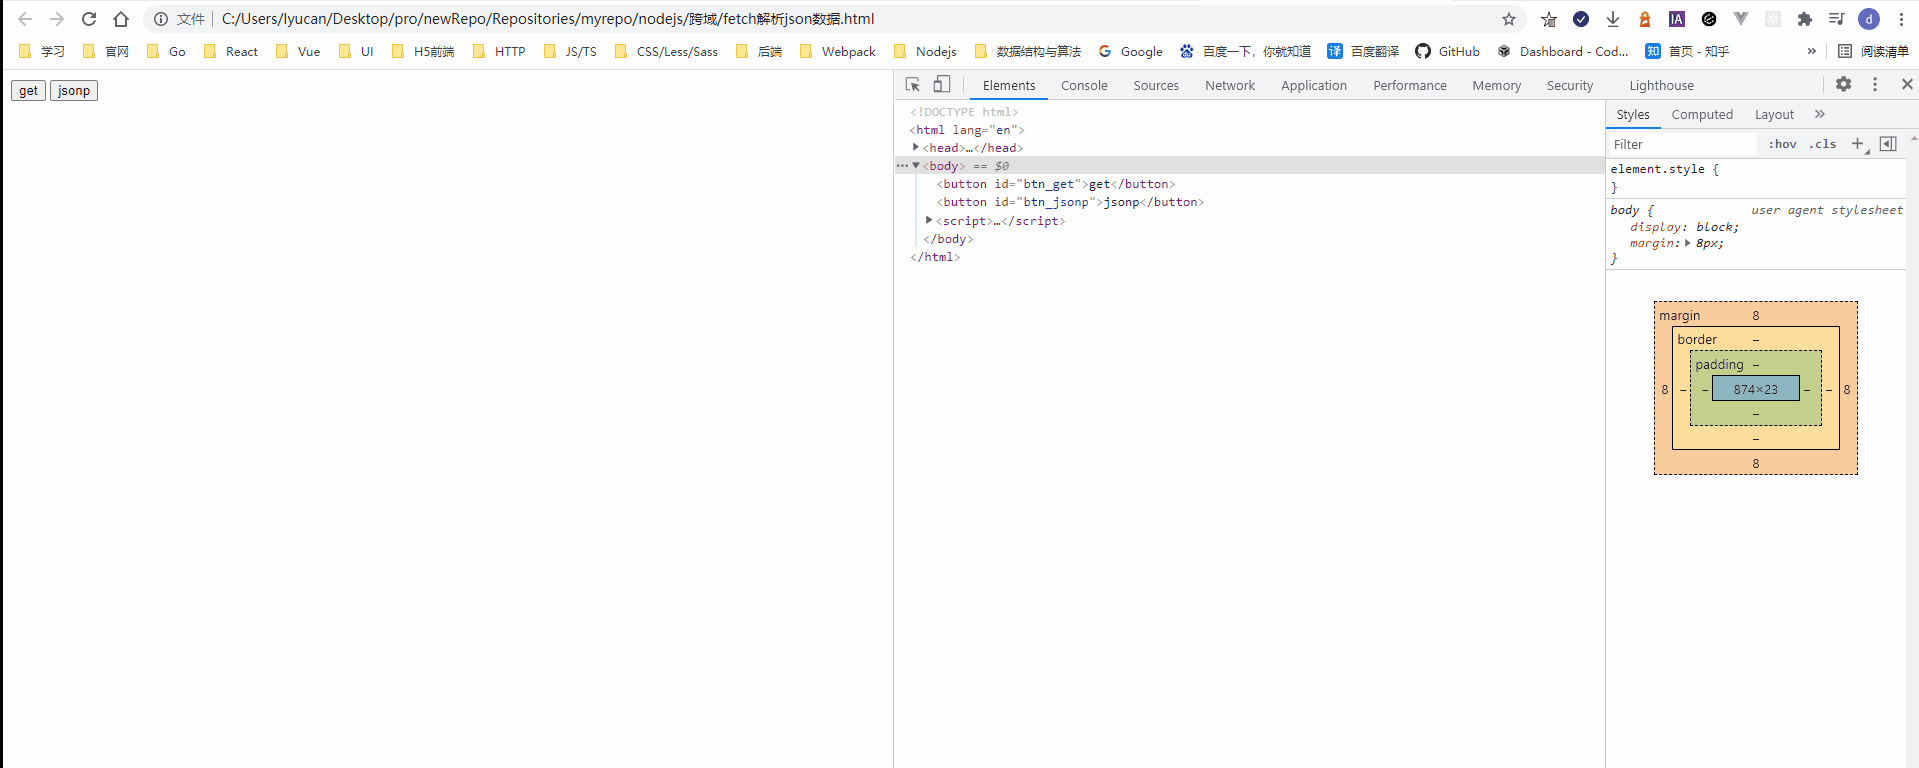Select the btn_get button element row
Viewport: 1919px width, 768px height.
[1056, 184]
